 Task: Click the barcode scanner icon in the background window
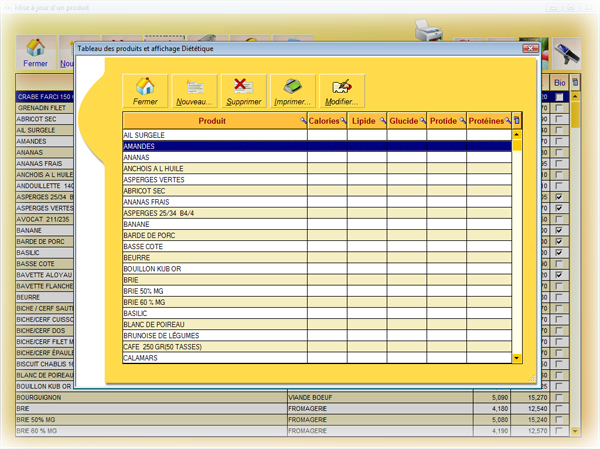tap(567, 54)
